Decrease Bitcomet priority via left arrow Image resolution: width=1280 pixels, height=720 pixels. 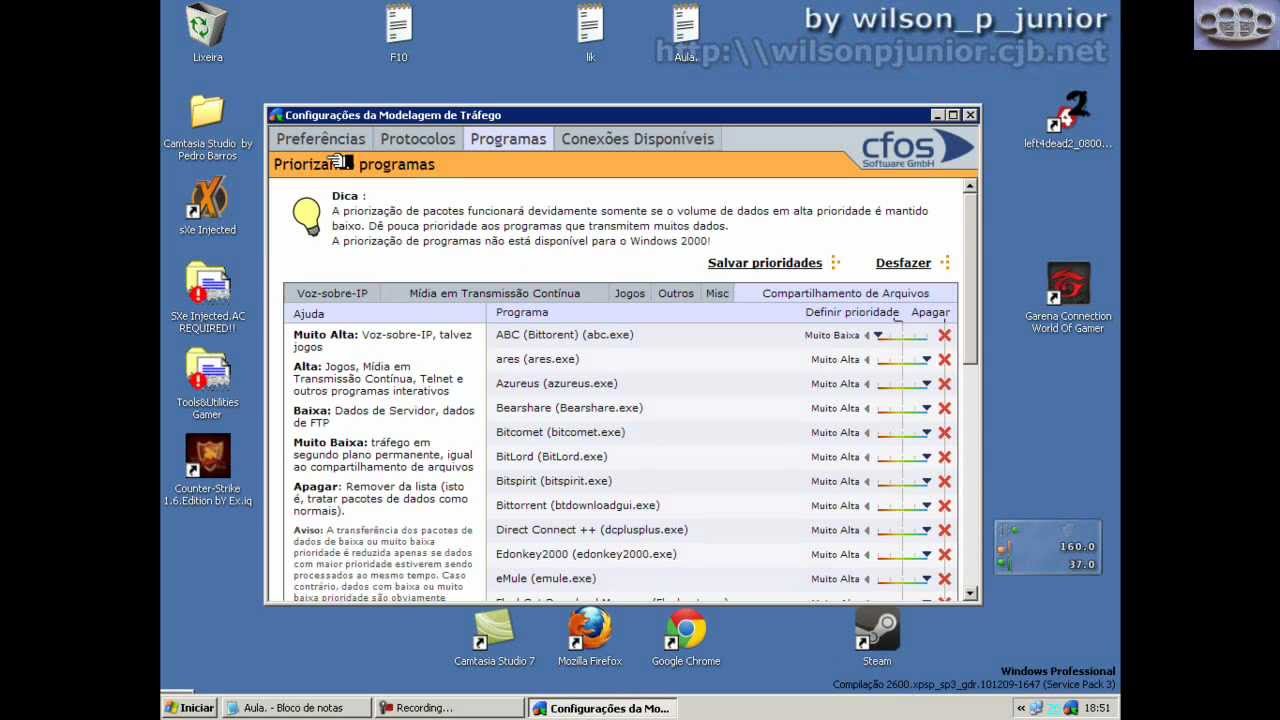pos(867,433)
